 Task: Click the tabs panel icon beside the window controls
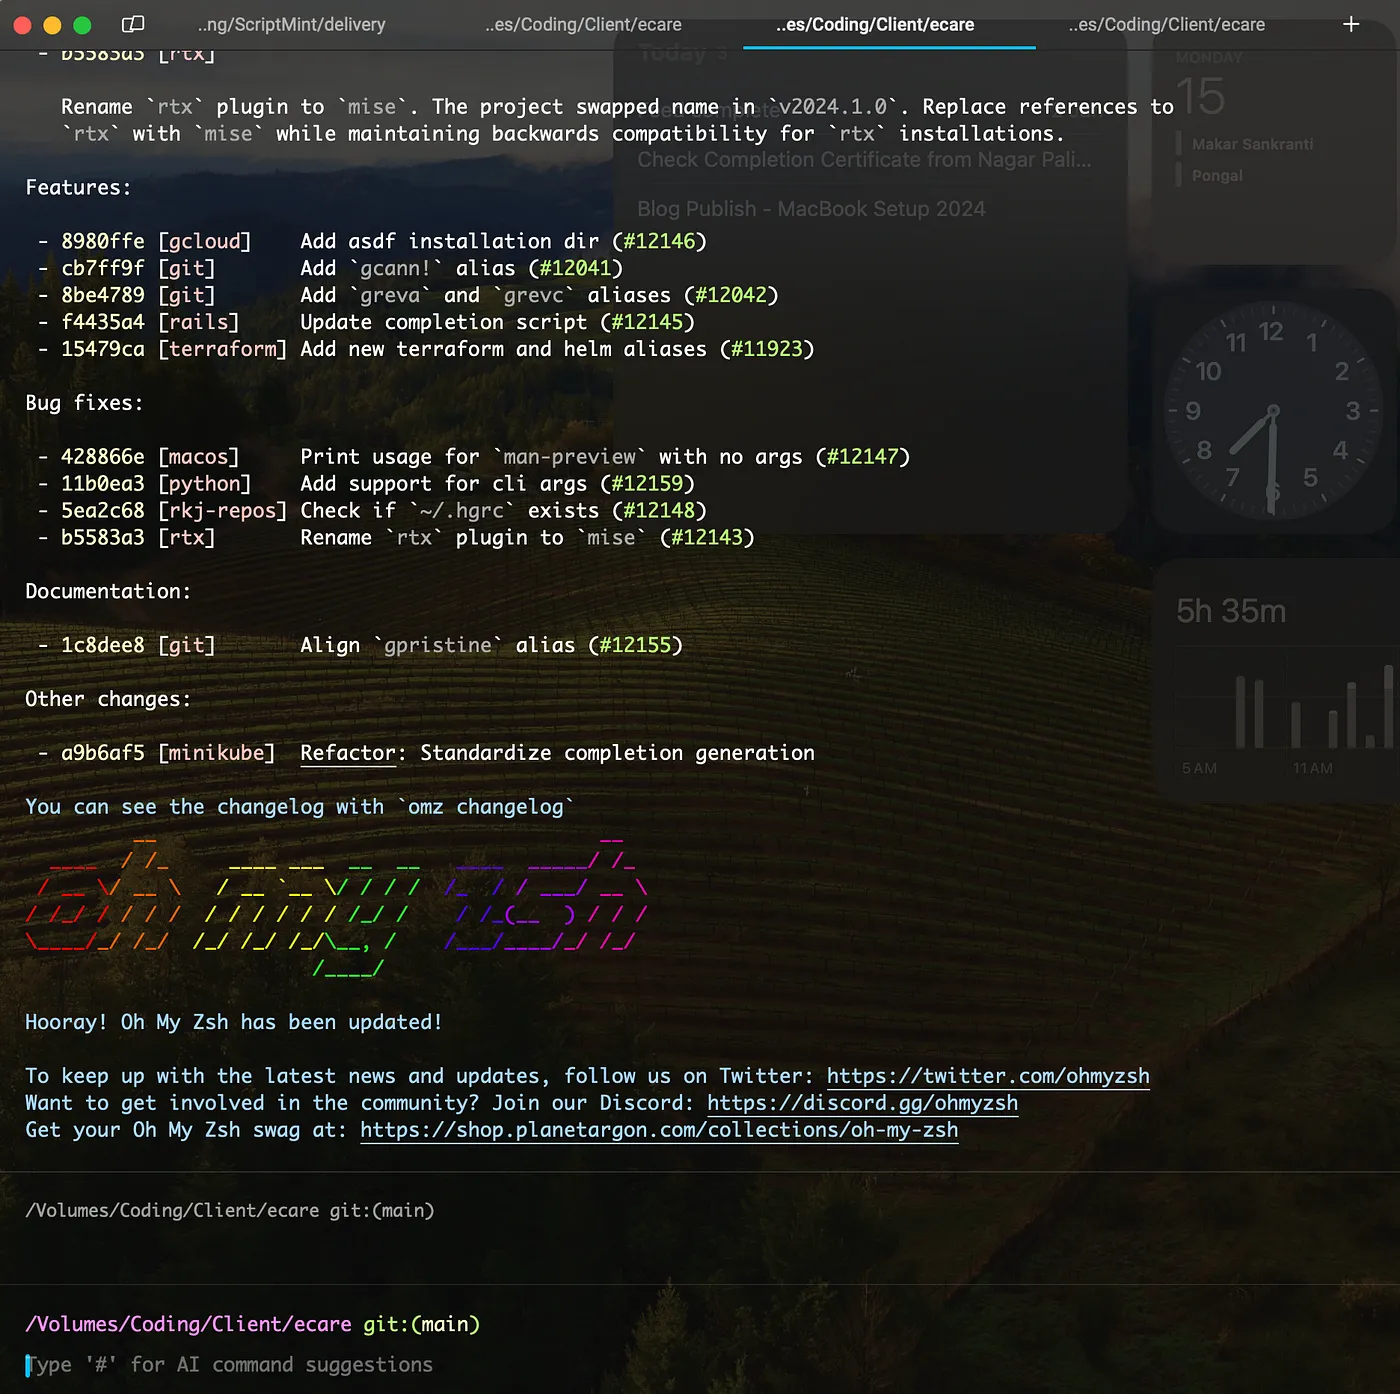click(x=133, y=24)
